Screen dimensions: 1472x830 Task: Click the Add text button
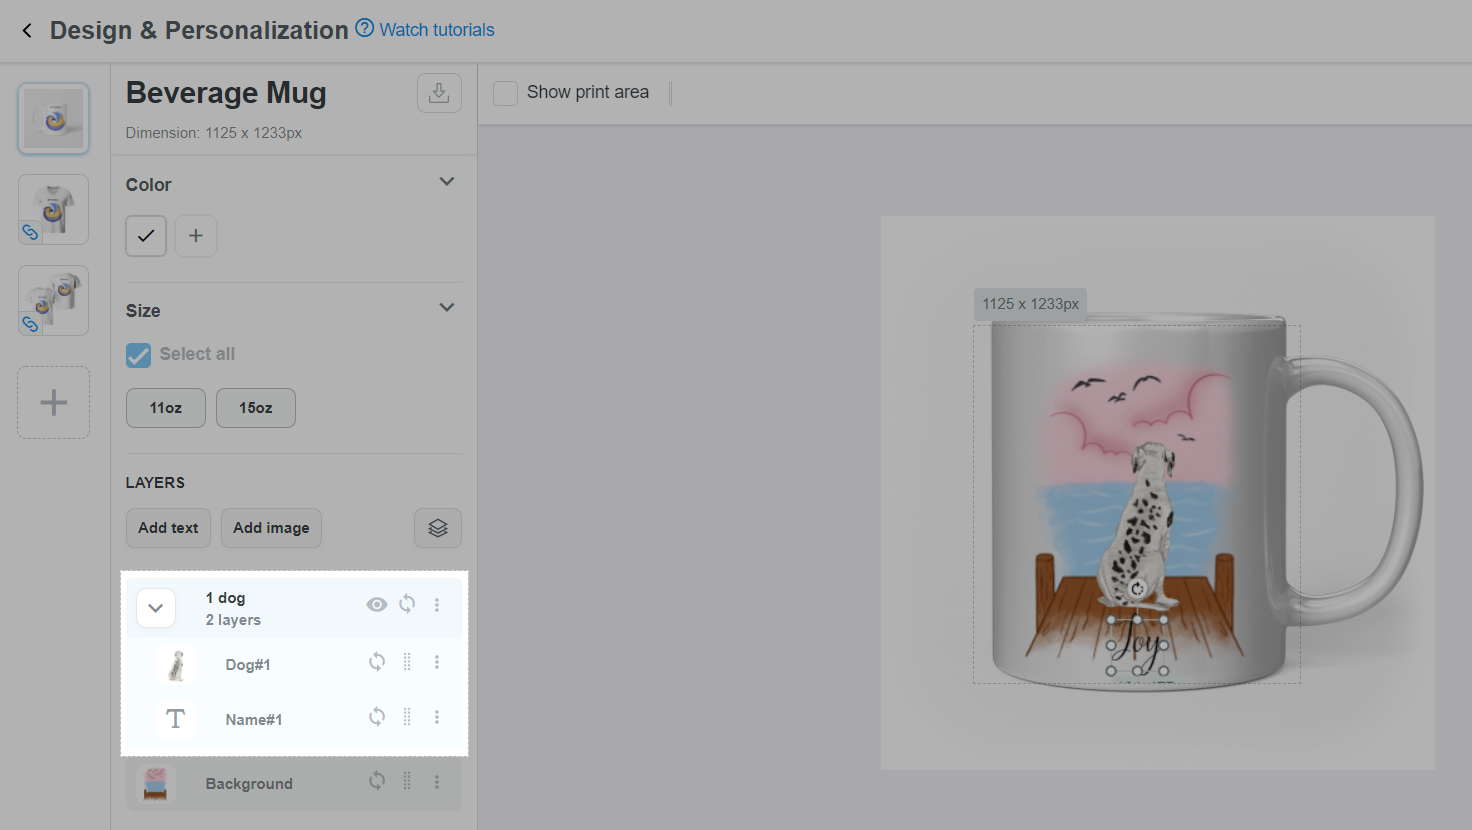tap(168, 528)
